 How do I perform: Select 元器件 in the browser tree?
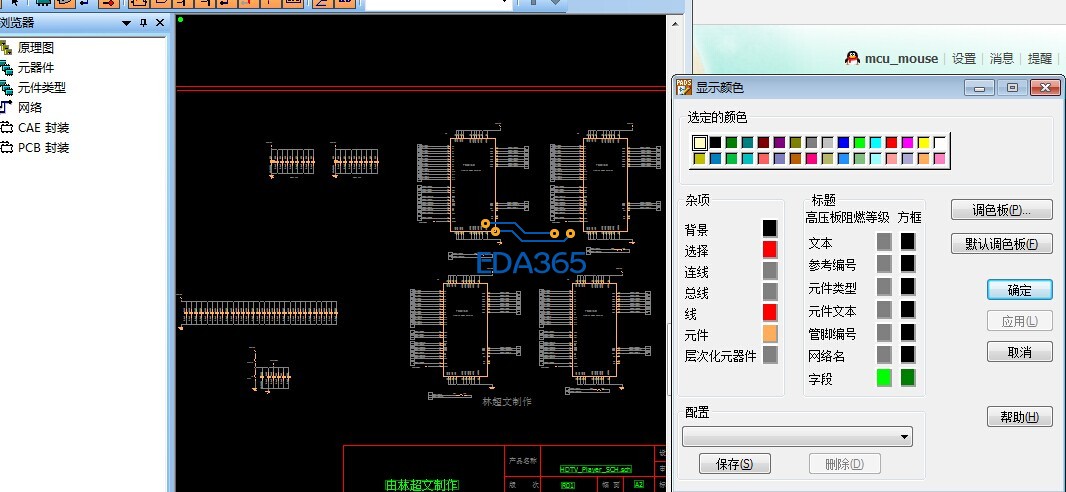point(35,67)
